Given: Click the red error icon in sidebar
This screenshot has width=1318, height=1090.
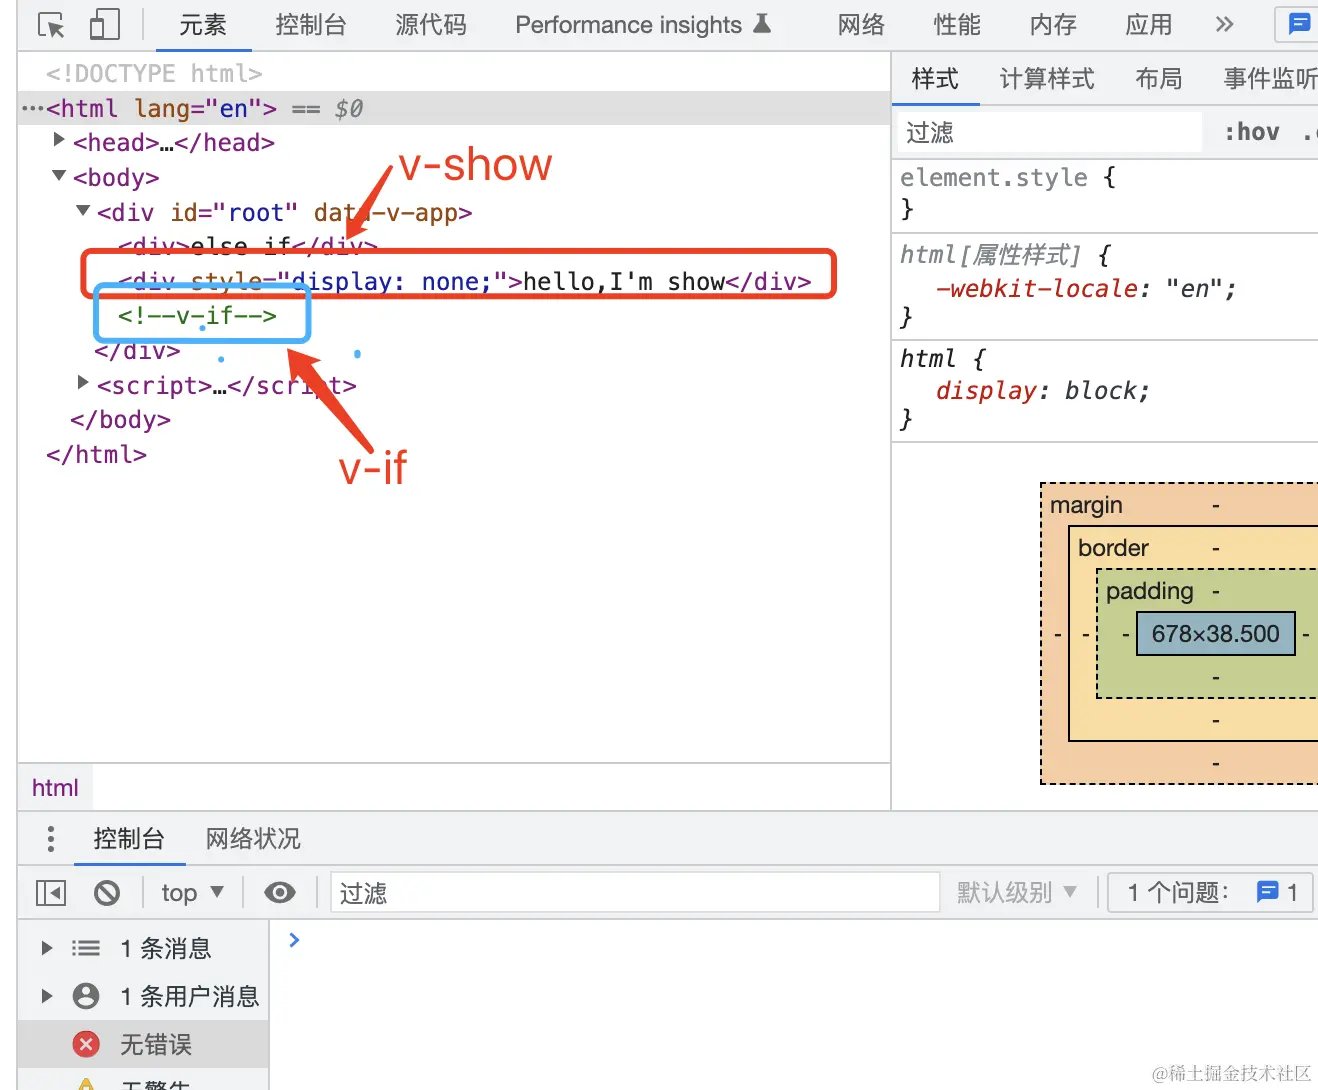Looking at the screenshot, I should (x=86, y=1044).
